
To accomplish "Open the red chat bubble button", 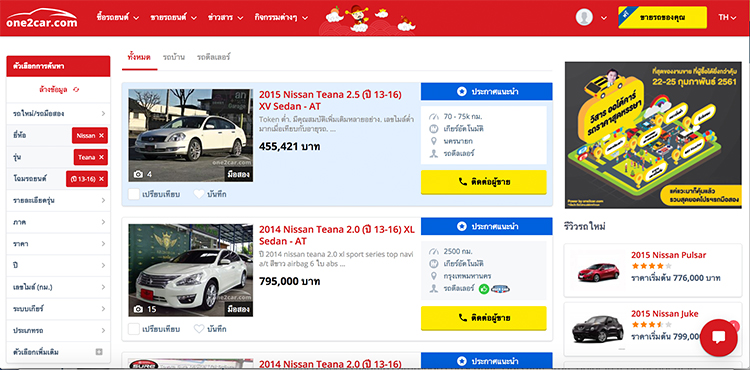I will tap(718, 337).
